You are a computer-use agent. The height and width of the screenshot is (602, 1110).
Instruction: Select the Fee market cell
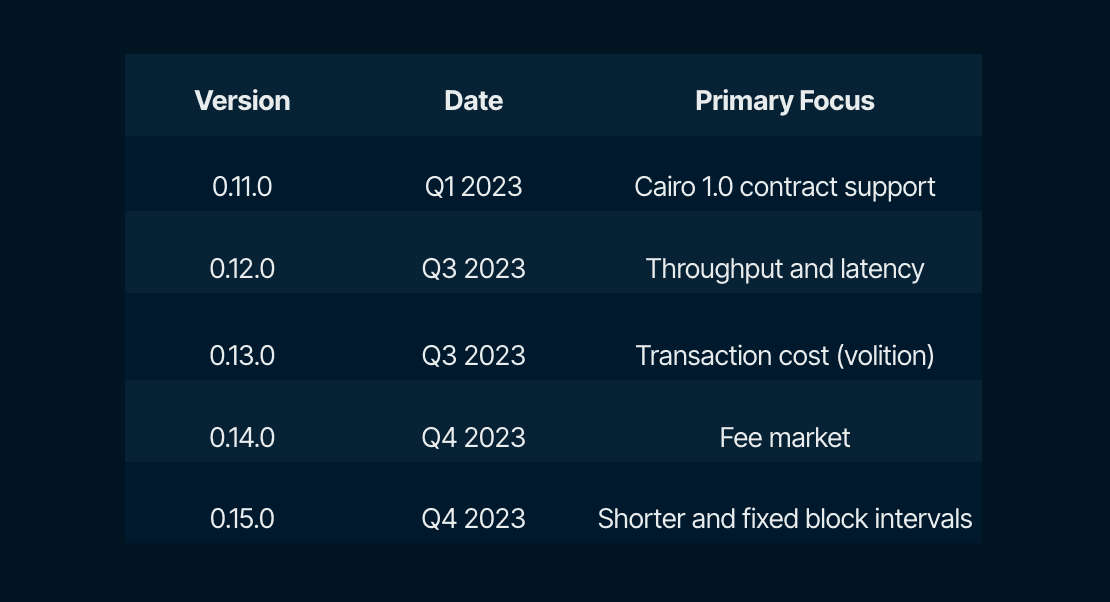[785, 438]
